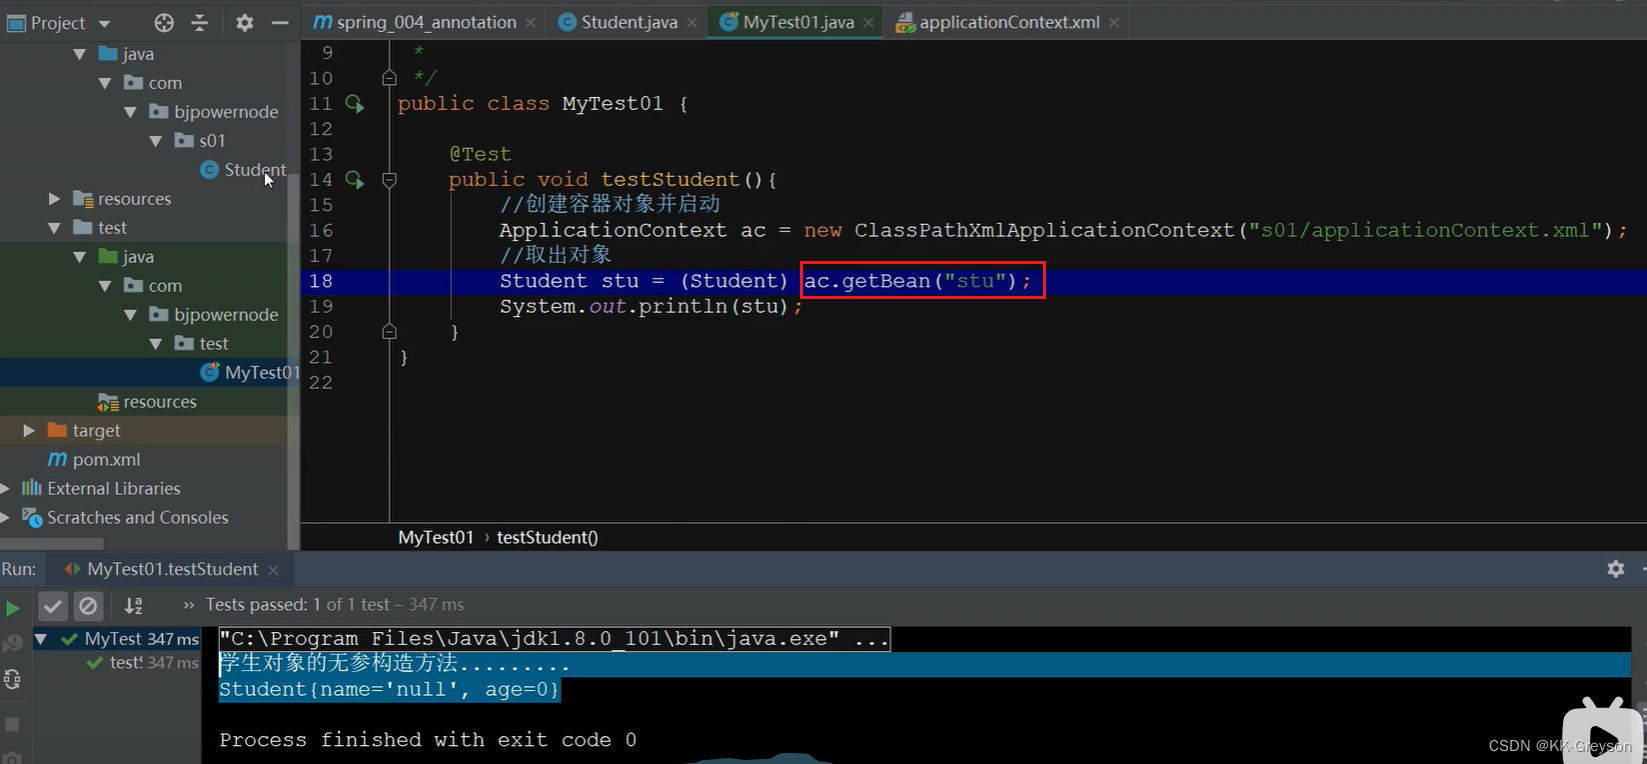Screen dimensions: 1647x764
Task: Toggle code fold marker on line 10
Action: pos(389,78)
